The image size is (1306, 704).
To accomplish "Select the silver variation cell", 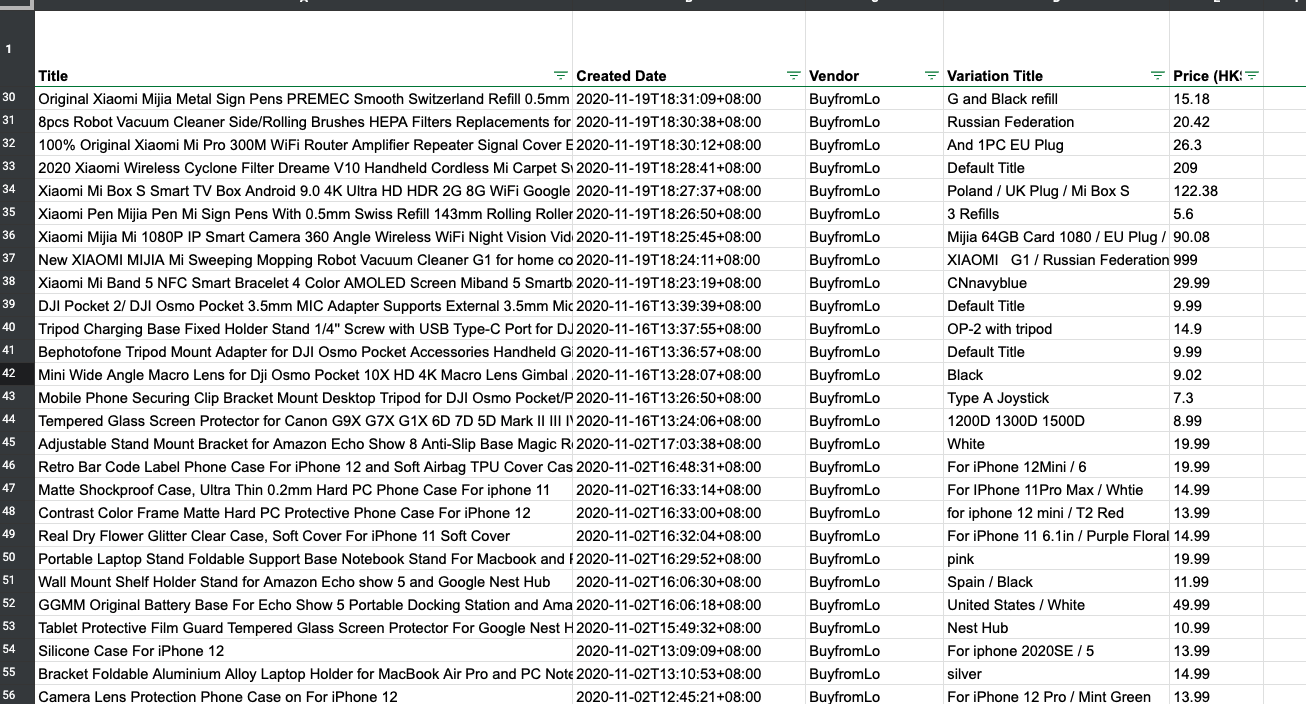I will (x=1056, y=674).
